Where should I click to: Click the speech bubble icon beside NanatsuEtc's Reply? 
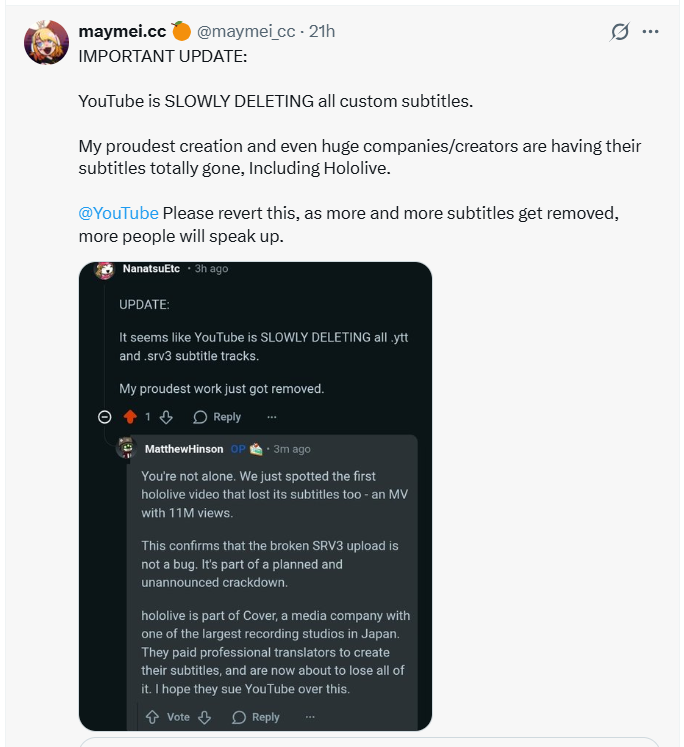[x=200, y=417]
